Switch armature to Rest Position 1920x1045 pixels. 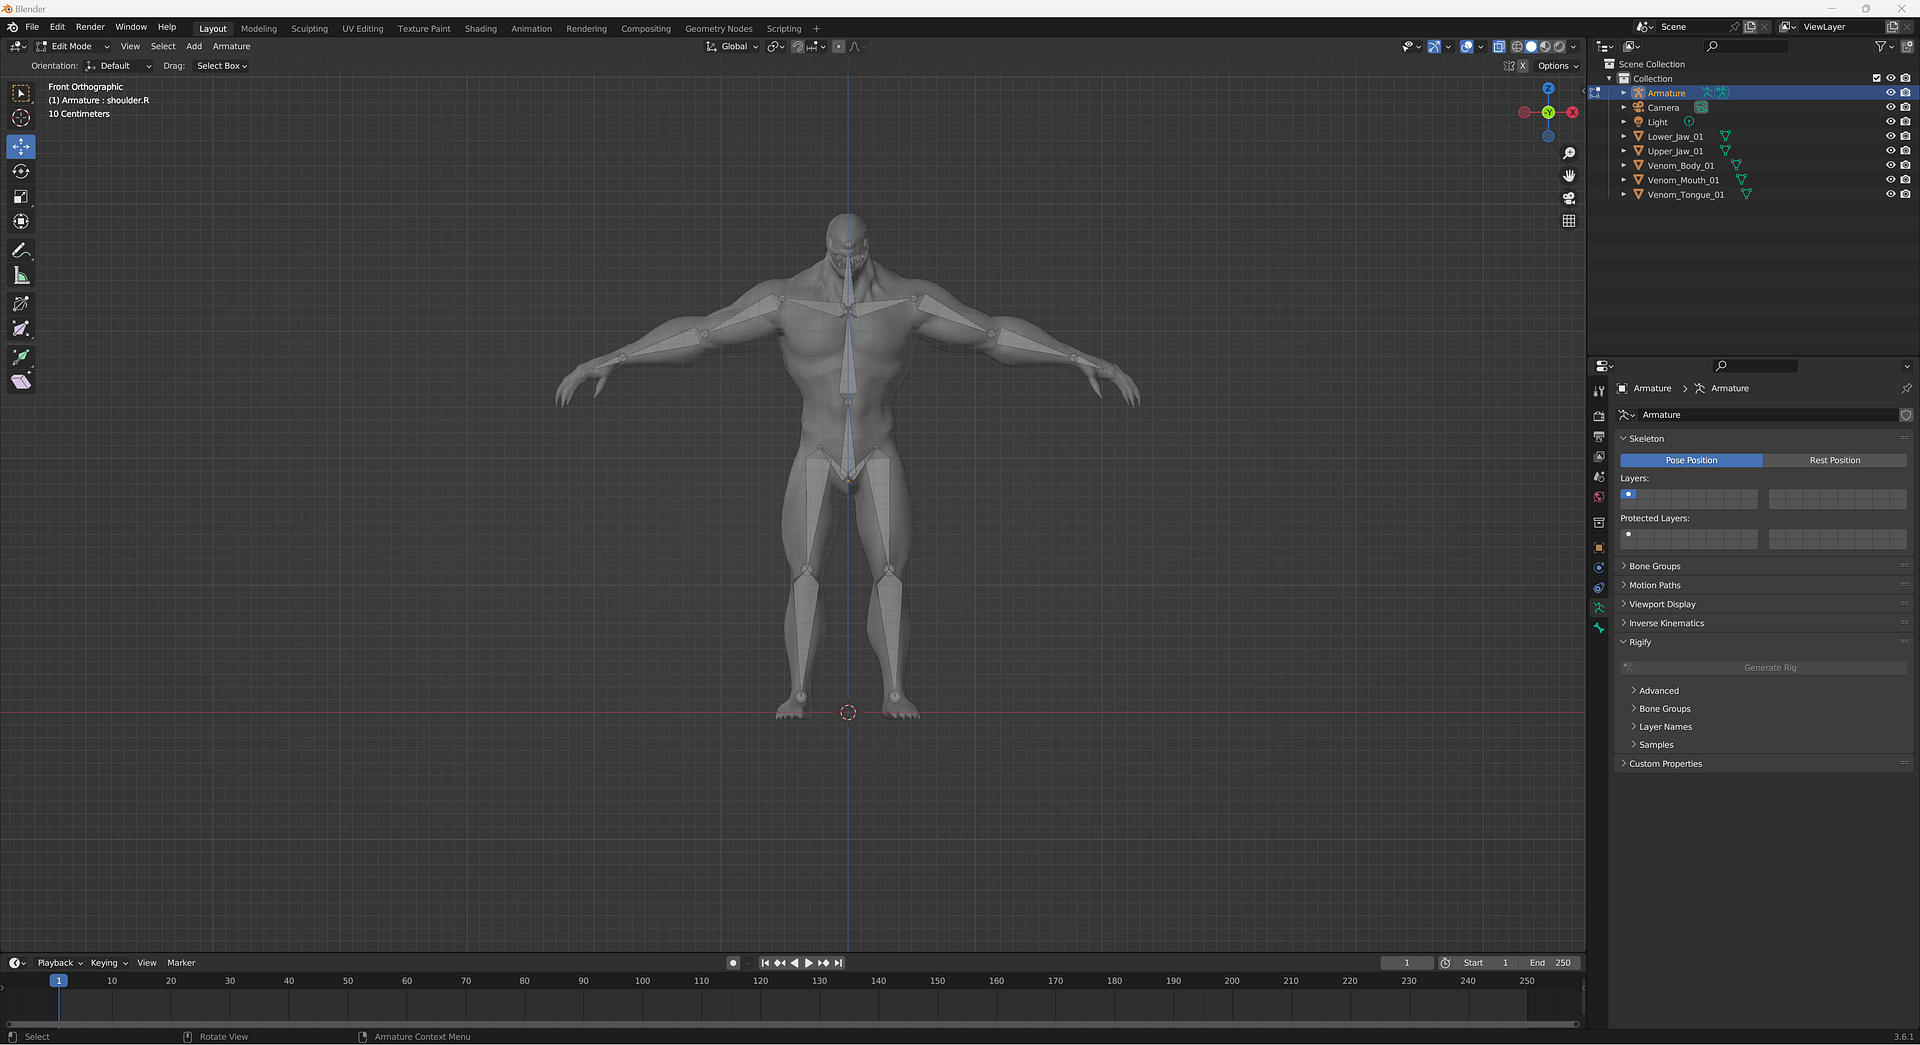tap(1836, 460)
